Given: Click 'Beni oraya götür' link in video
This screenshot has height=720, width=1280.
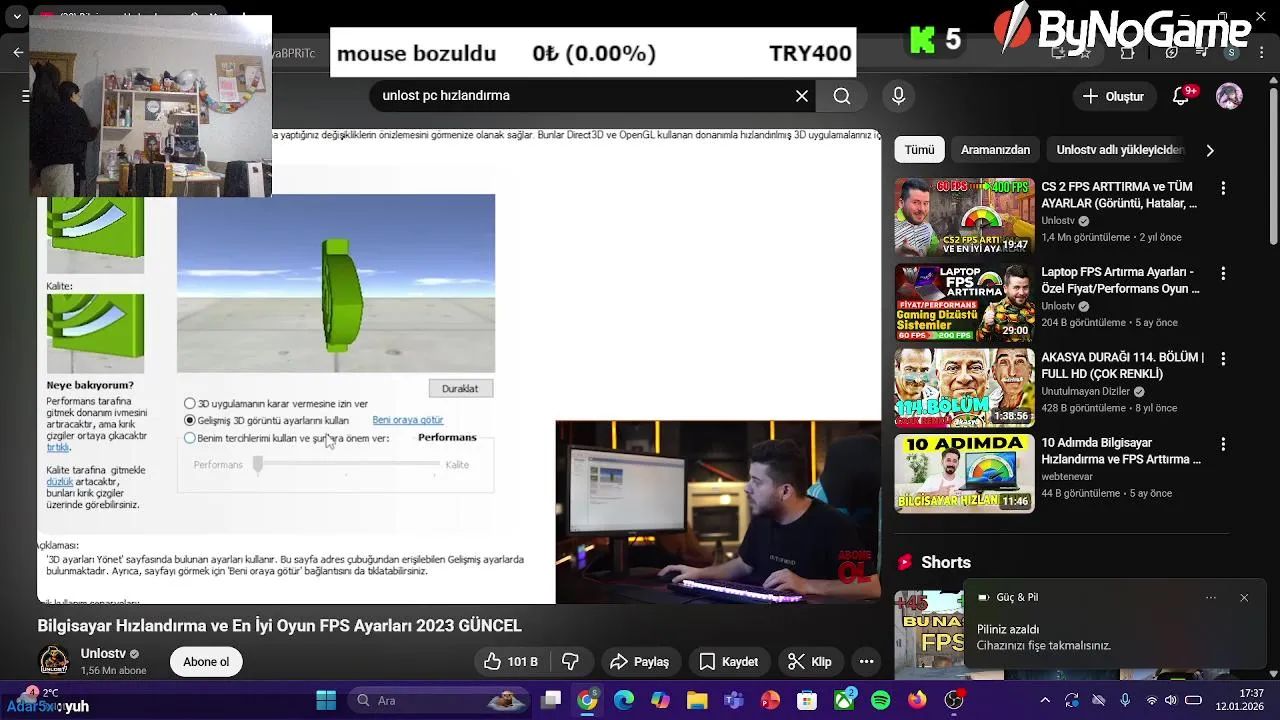Looking at the screenshot, I should pos(408,420).
